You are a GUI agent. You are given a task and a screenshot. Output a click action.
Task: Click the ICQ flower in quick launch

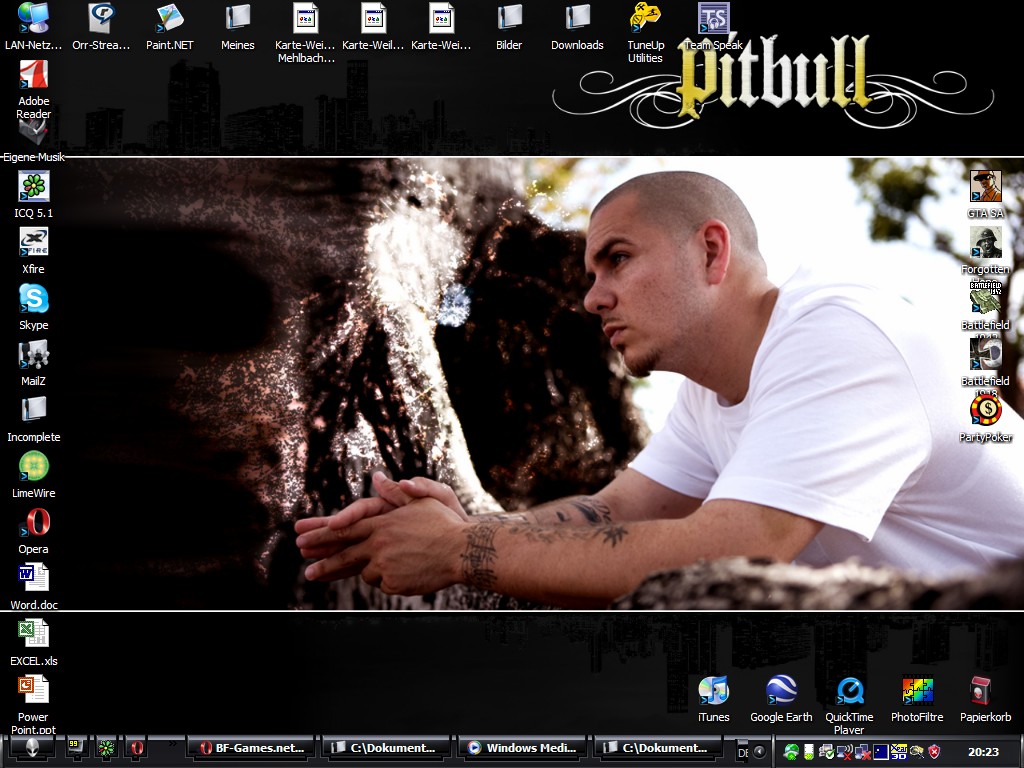pyautogui.click(x=106, y=748)
